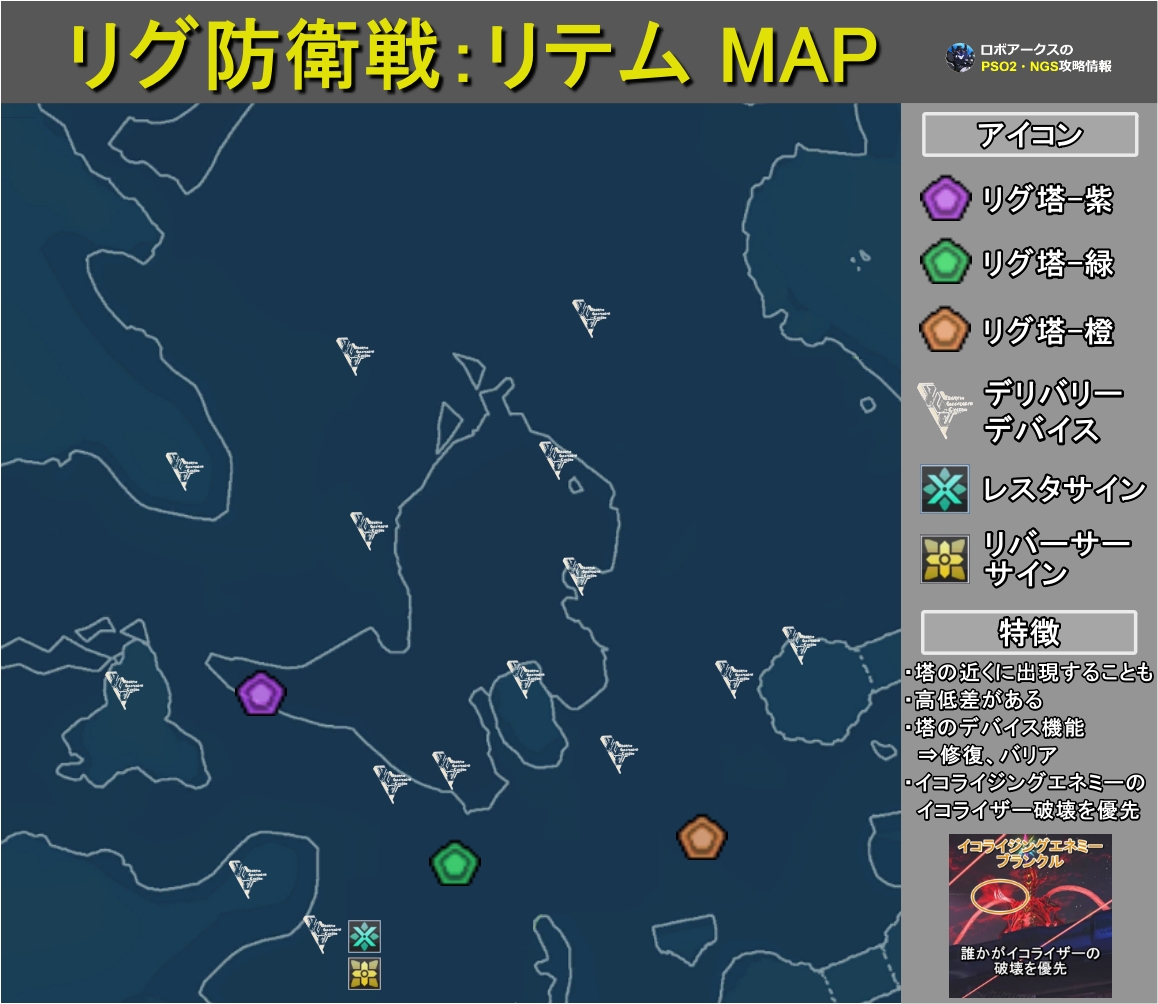Click the purple rig tower marker on the map

(x=261, y=693)
